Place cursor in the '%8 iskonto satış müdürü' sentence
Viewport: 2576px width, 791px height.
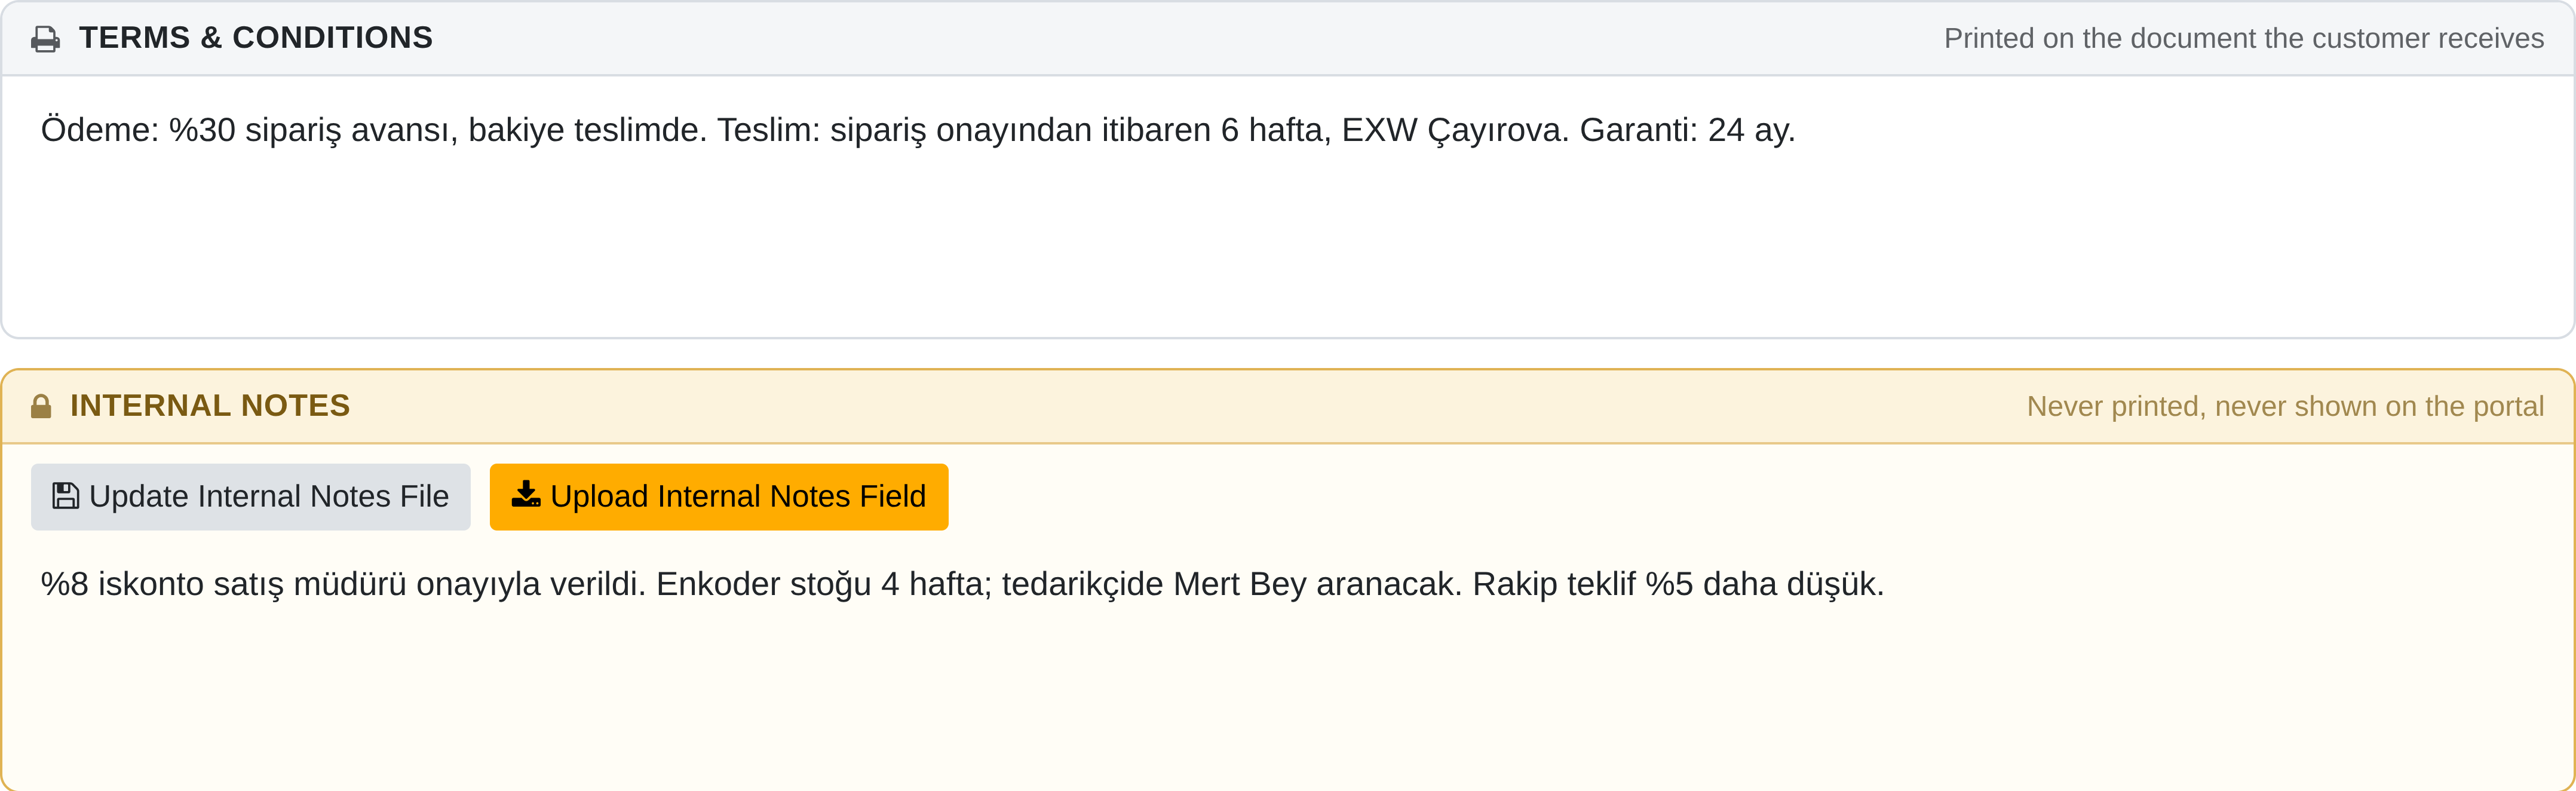pyautogui.click(x=343, y=584)
